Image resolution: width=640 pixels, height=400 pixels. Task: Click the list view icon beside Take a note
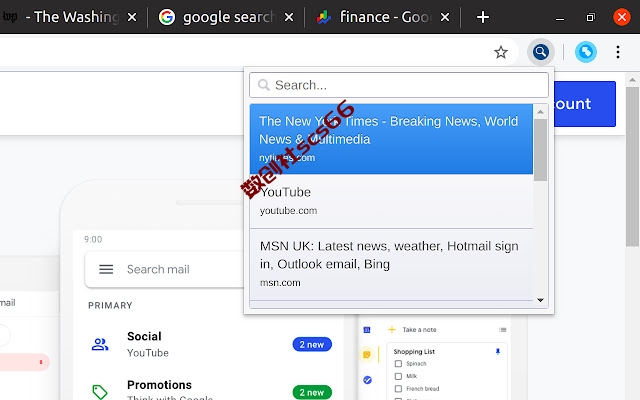coord(502,330)
